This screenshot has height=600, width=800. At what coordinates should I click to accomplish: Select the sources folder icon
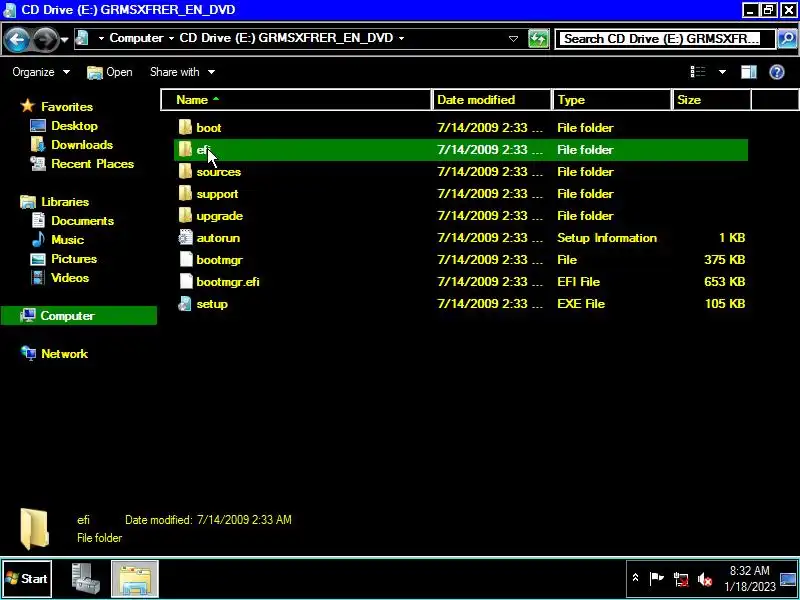(186, 171)
